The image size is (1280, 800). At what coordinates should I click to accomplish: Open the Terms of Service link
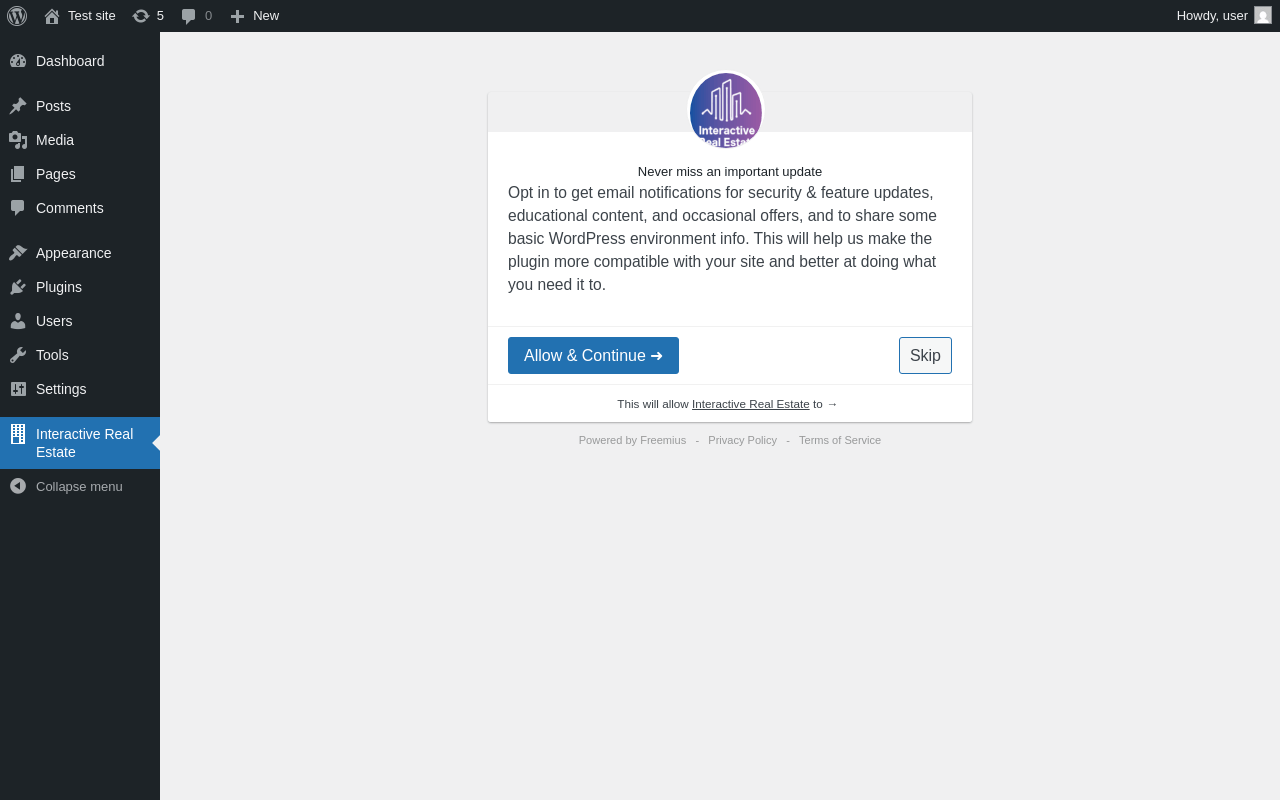pyautogui.click(x=840, y=440)
